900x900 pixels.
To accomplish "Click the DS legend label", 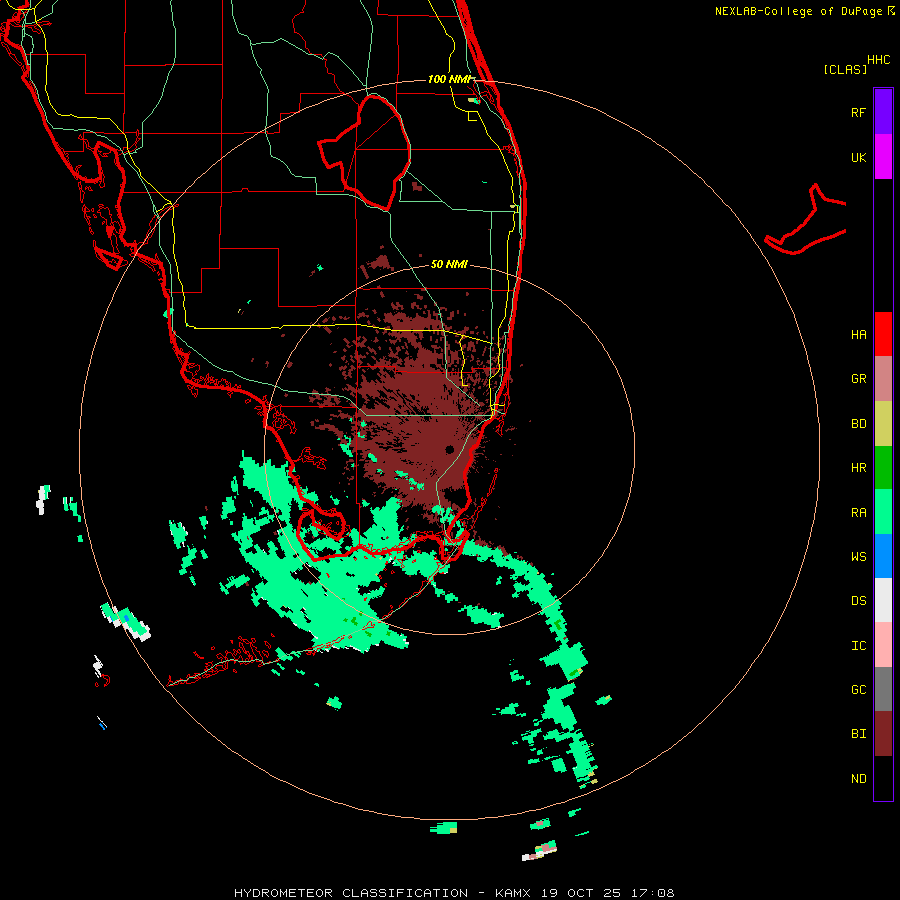I will coord(858,601).
